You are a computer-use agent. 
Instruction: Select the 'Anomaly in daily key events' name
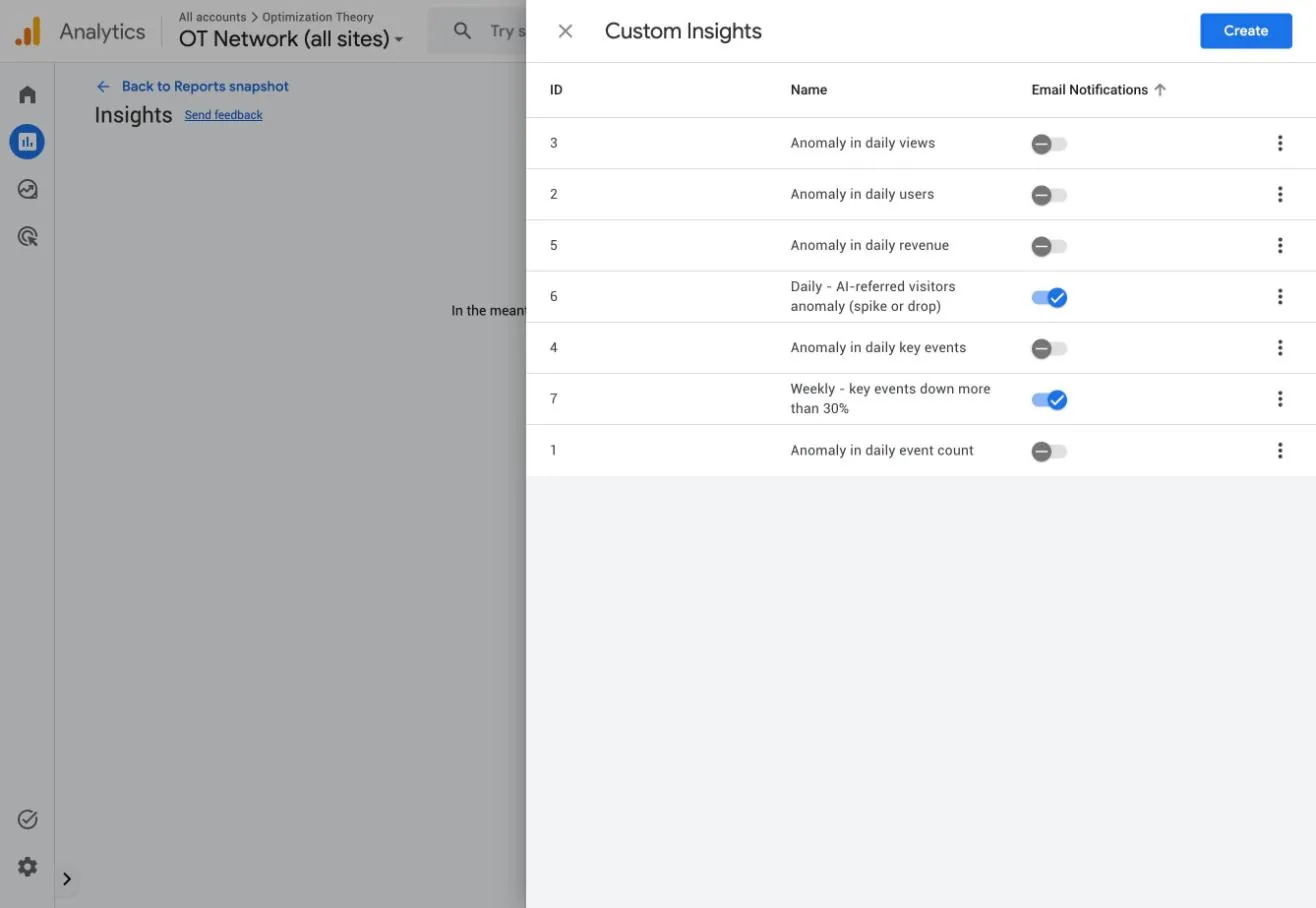tap(878, 348)
